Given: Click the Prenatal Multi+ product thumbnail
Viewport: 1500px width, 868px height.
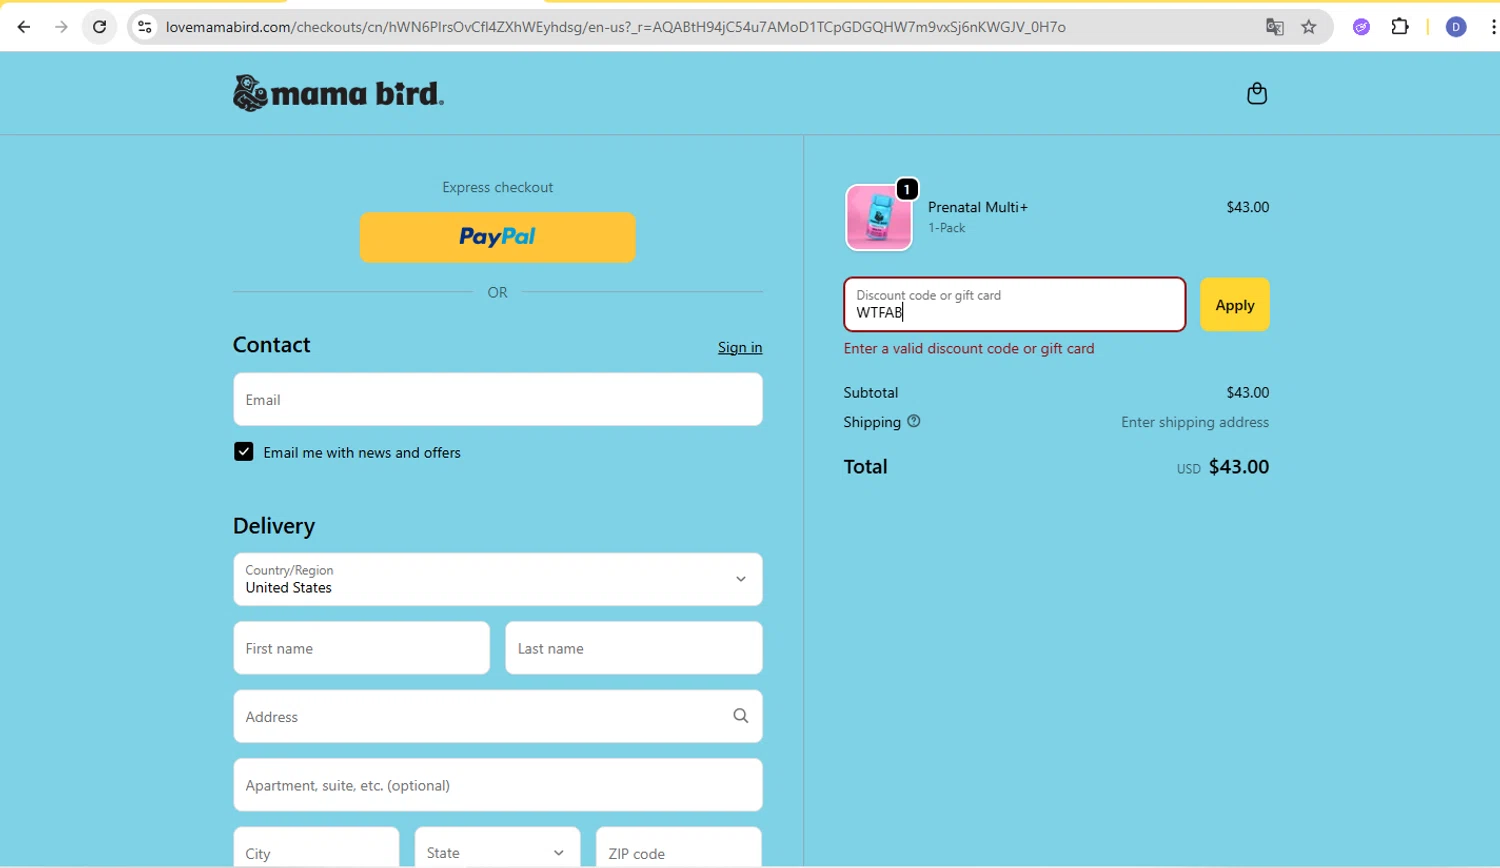Looking at the screenshot, I should coord(879,217).
